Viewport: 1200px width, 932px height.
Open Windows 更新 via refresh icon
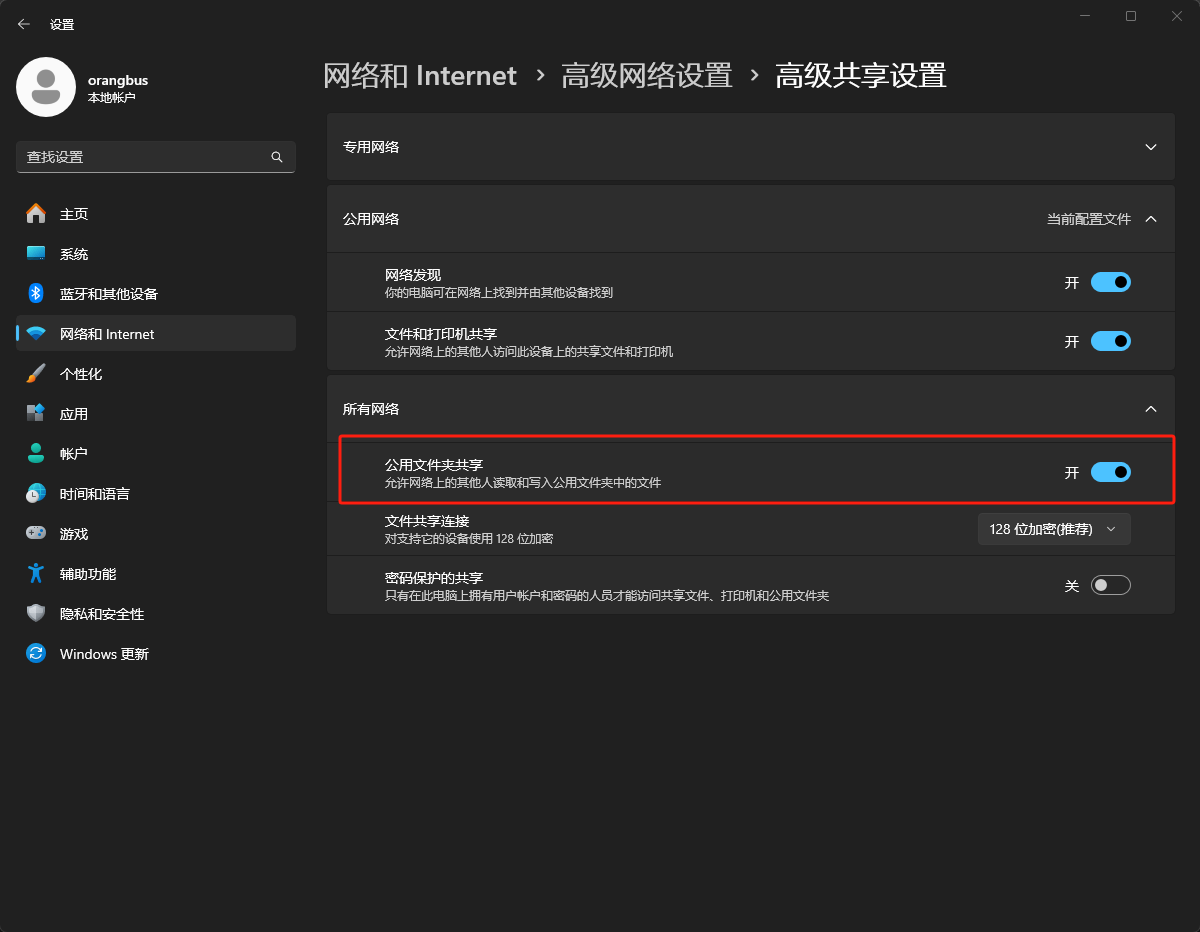coord(36,654)
